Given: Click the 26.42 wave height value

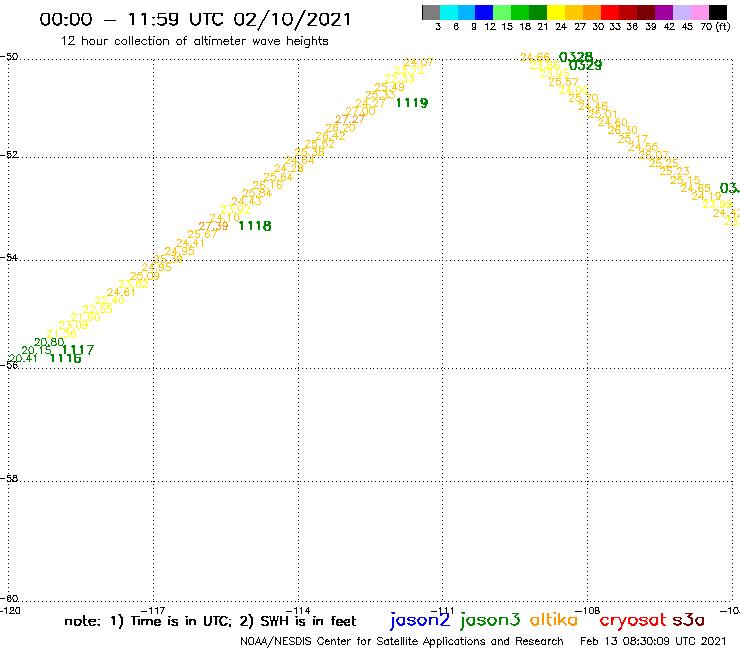Looking at the screenshot, I should coord(330,136).
